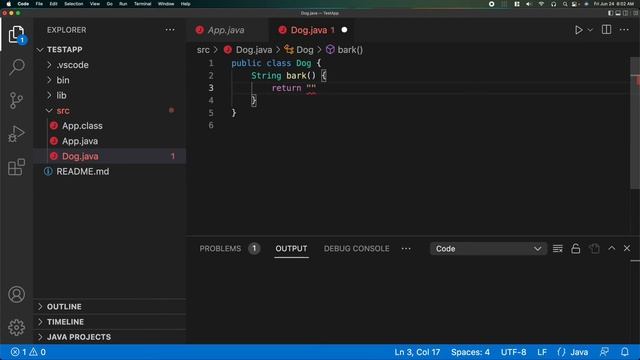
Task: Open Explorer Views and More Actions menu
Action: [170, 30]
